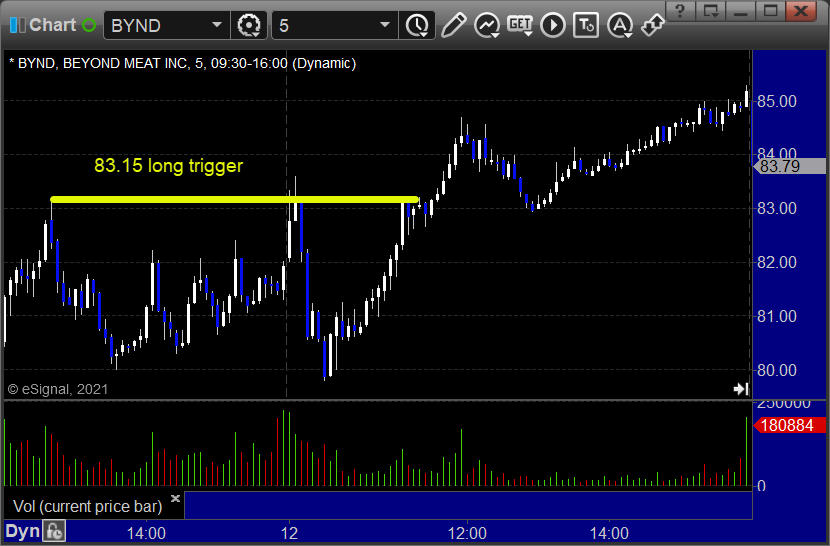The height and width of the screenshot is (546, 830).
Task: Click the 180884 volume value marker
Action: [789, 425]
